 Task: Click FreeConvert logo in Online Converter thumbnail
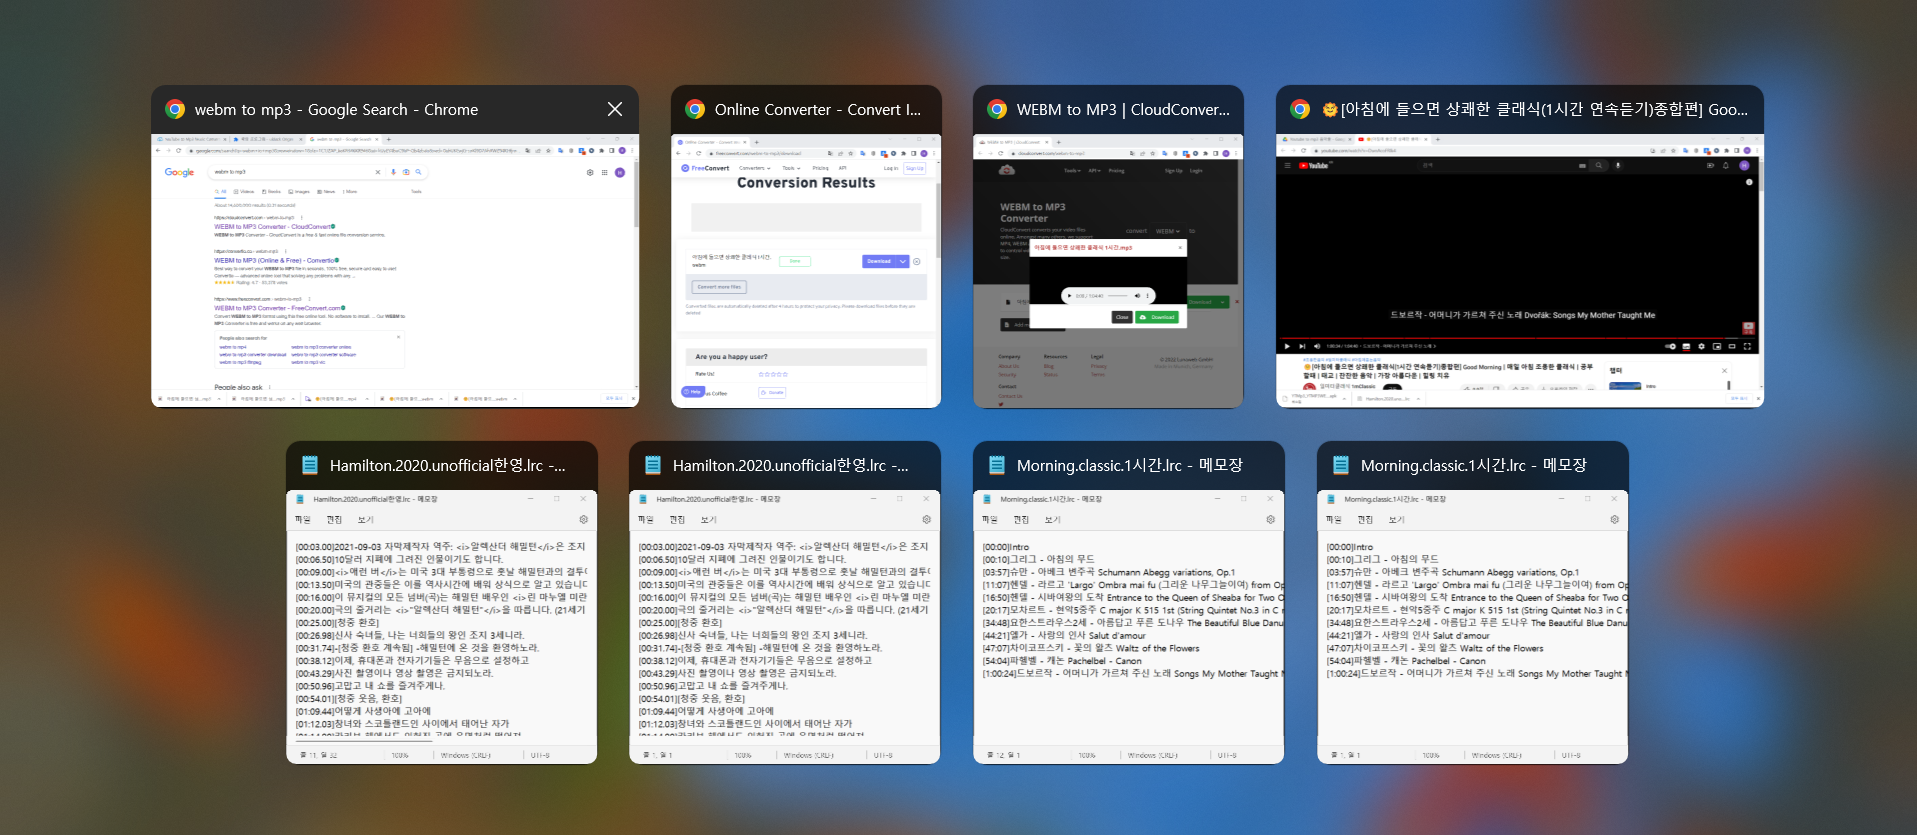(x=705, y=168)
